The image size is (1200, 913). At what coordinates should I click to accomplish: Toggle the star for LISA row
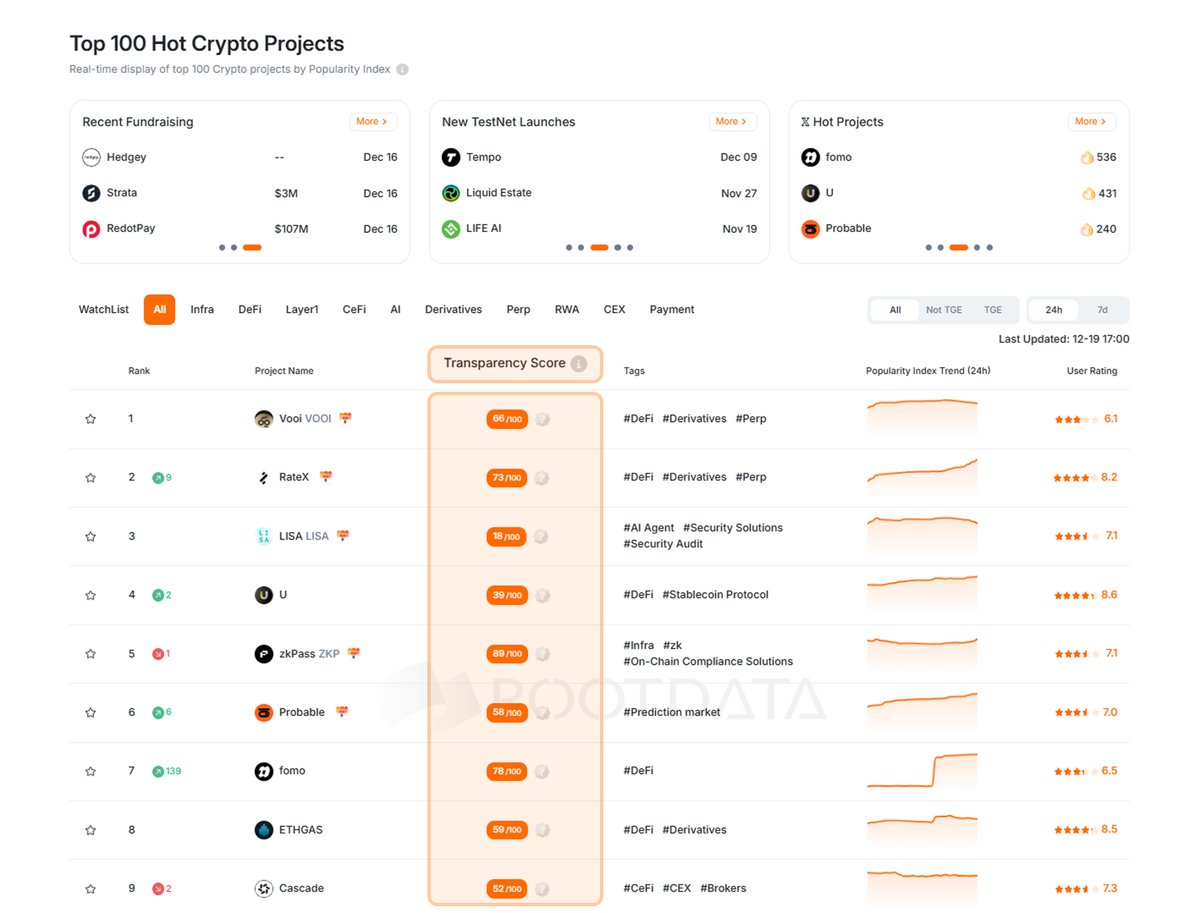91,537
